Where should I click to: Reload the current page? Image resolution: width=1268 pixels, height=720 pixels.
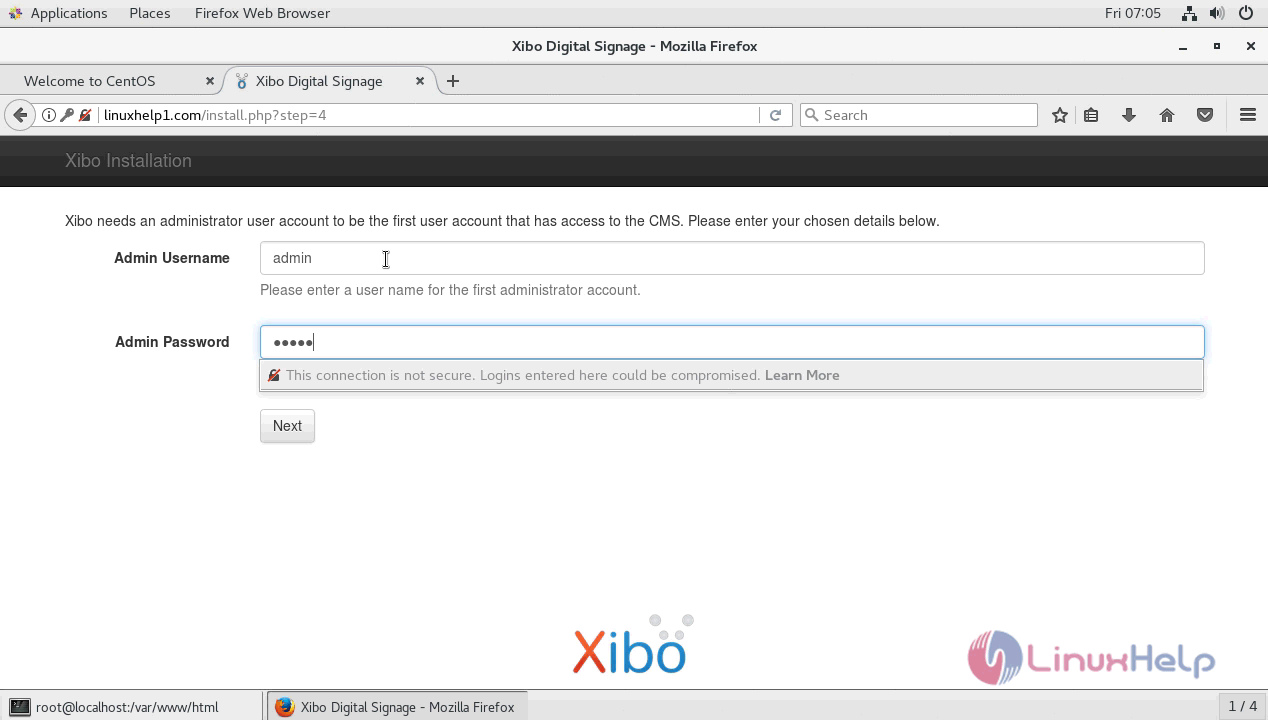[775, 115]
